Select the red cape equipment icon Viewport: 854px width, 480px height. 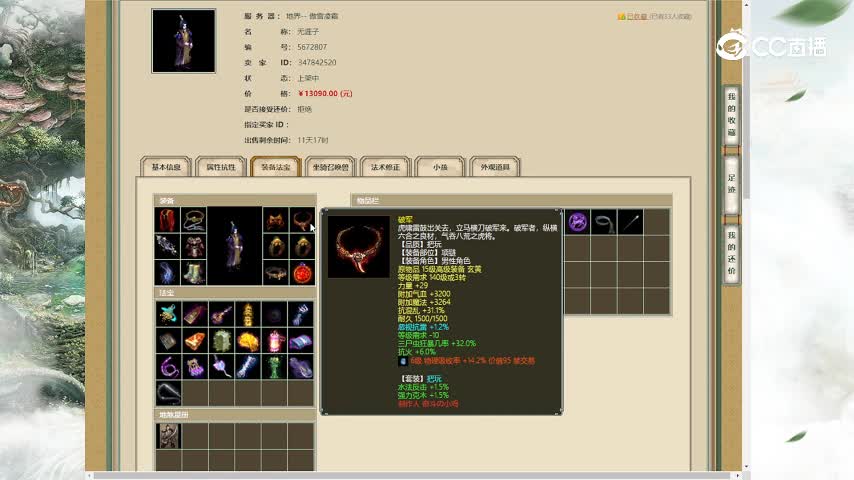pyautogui.click(x=167, y=220)
